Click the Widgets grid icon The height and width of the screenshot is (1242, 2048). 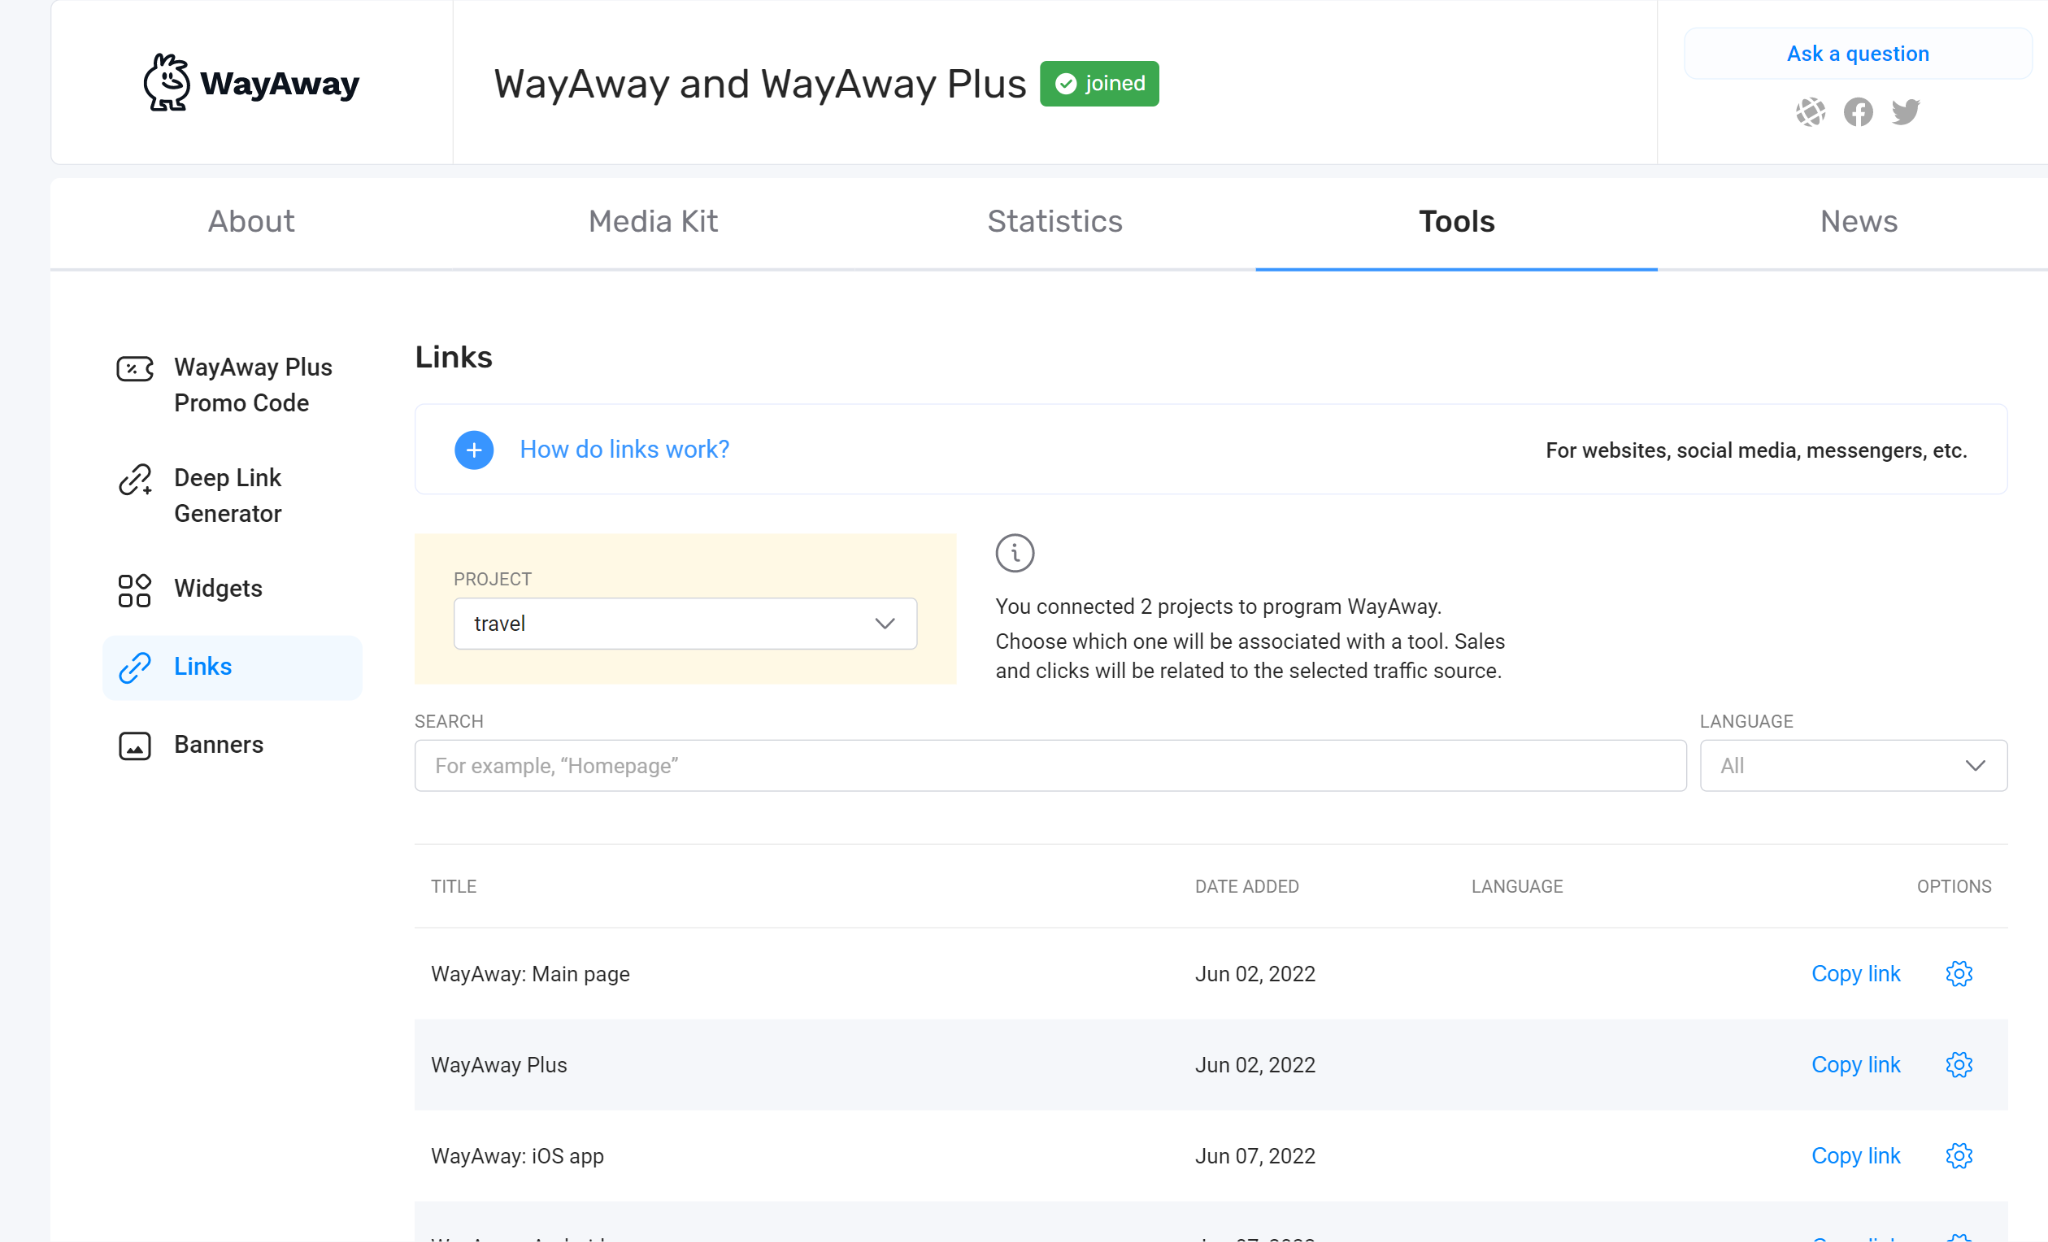click(135, 590)
